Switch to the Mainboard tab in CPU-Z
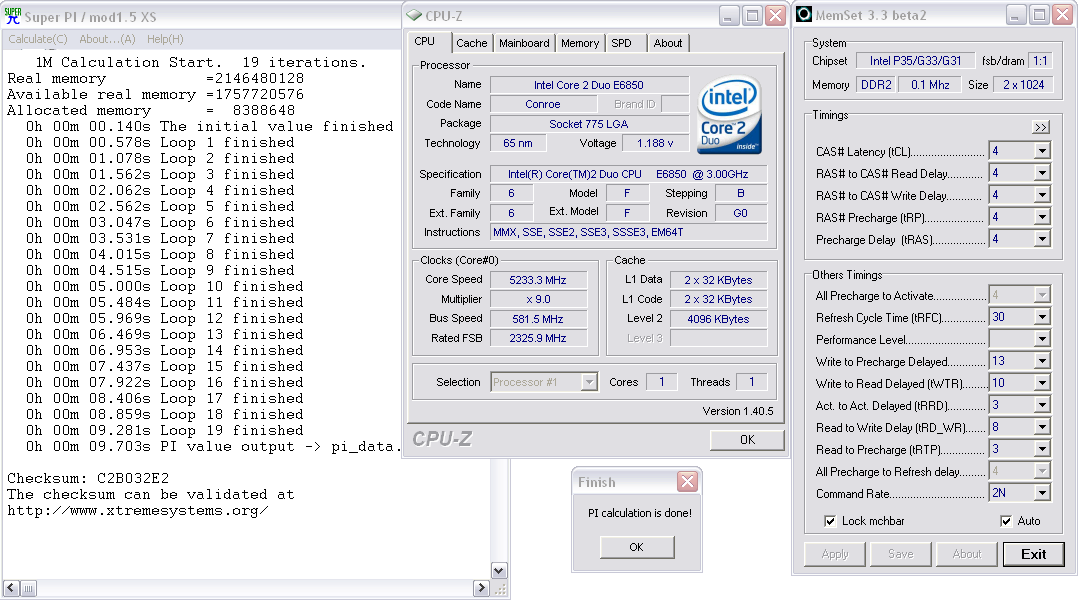This screenshot has width=1078, height=601. (524, 43)
